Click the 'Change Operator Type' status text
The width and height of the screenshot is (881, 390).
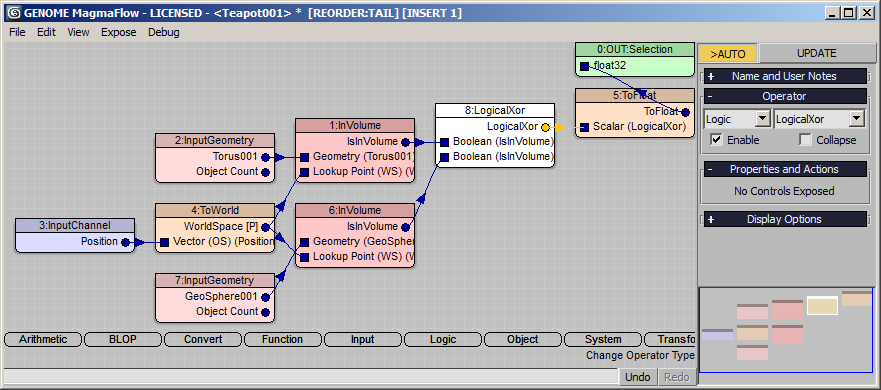pos(640,355)
